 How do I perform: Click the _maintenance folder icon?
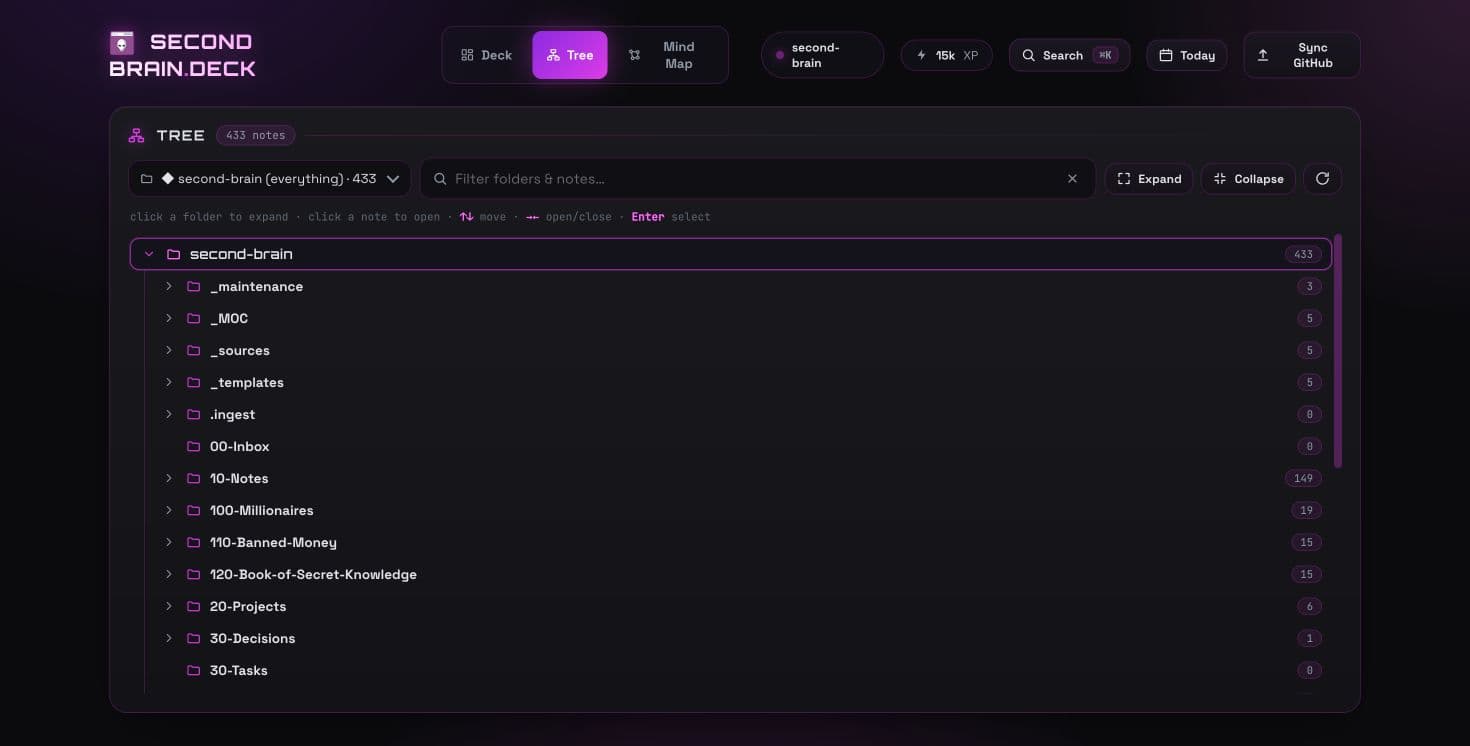194,286
